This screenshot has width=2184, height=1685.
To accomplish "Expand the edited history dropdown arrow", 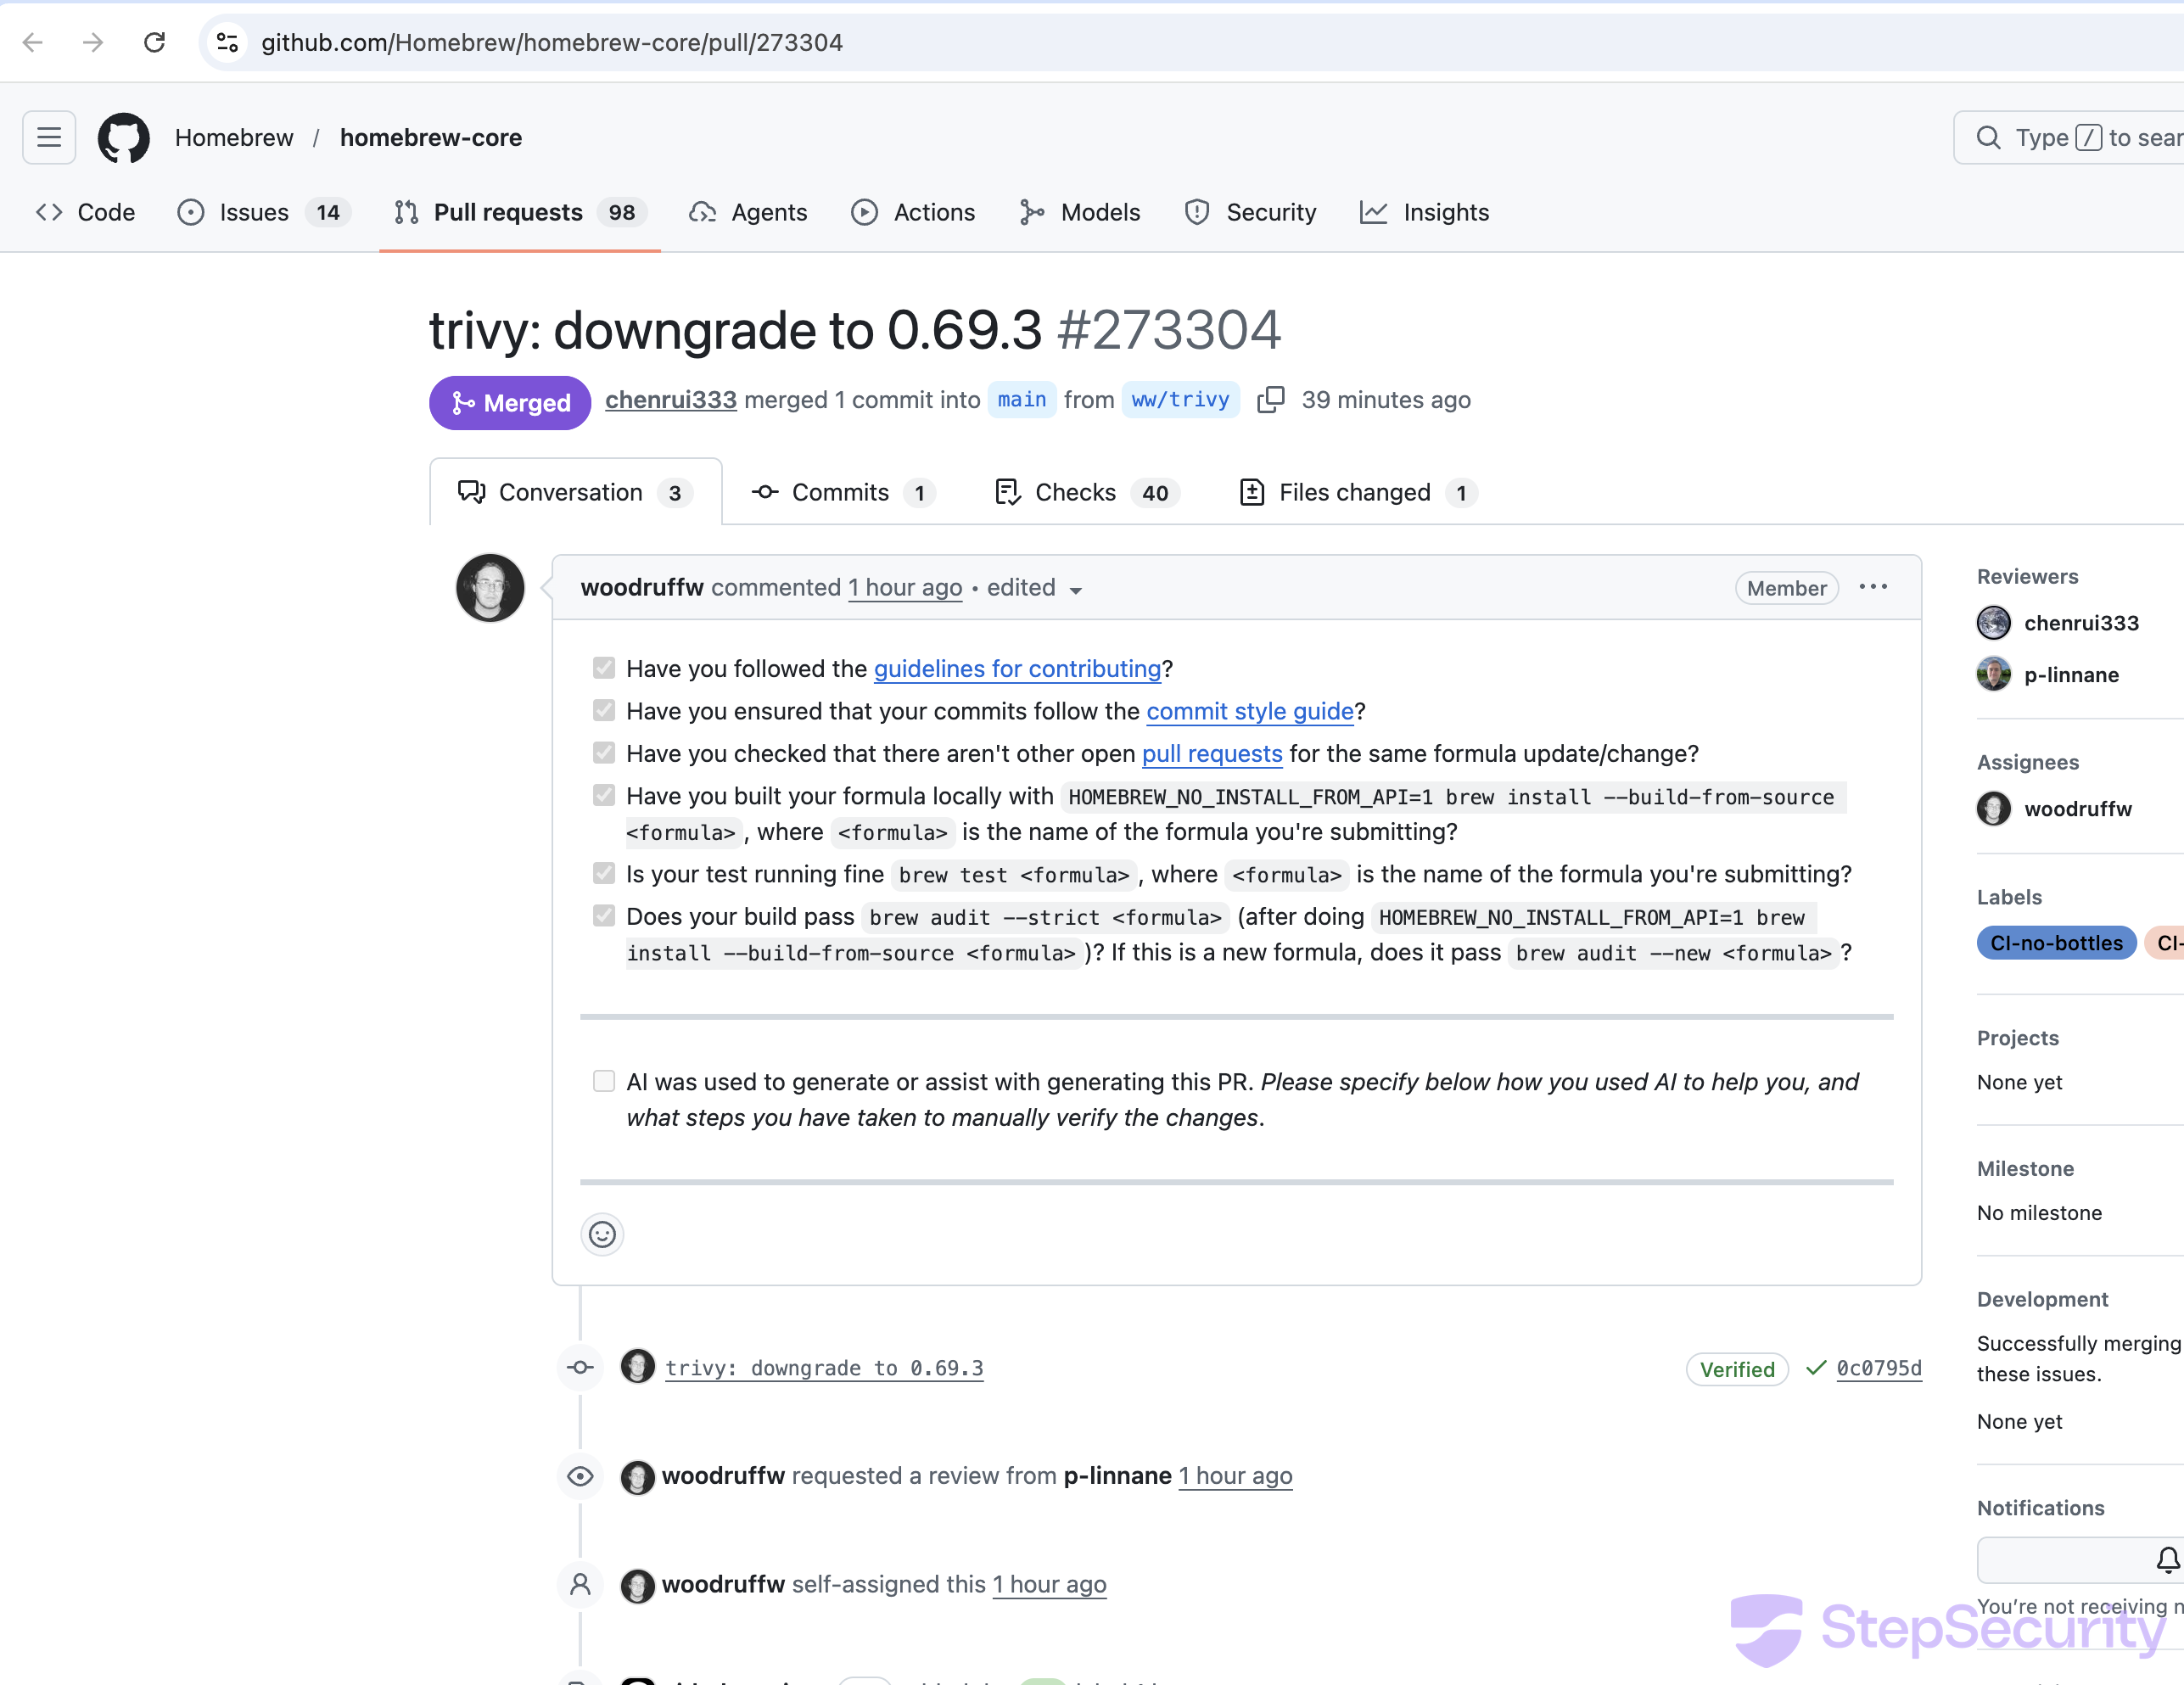I will coord(1076,590).
